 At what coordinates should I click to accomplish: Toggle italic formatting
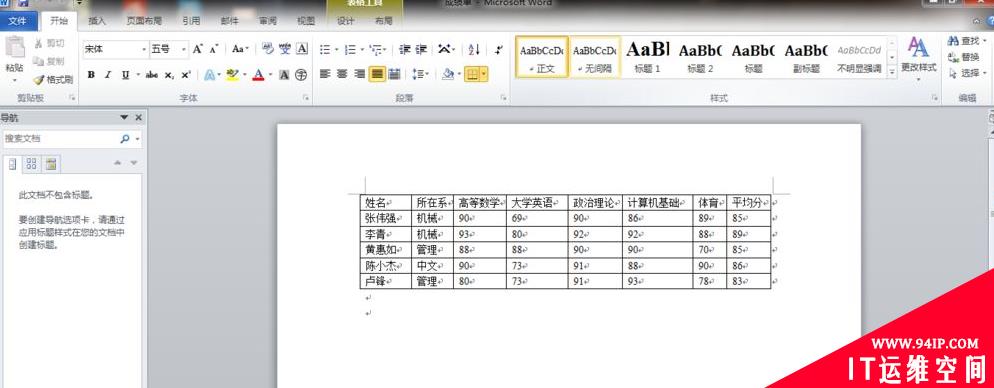pyautogui.click(x=108, y=75)
